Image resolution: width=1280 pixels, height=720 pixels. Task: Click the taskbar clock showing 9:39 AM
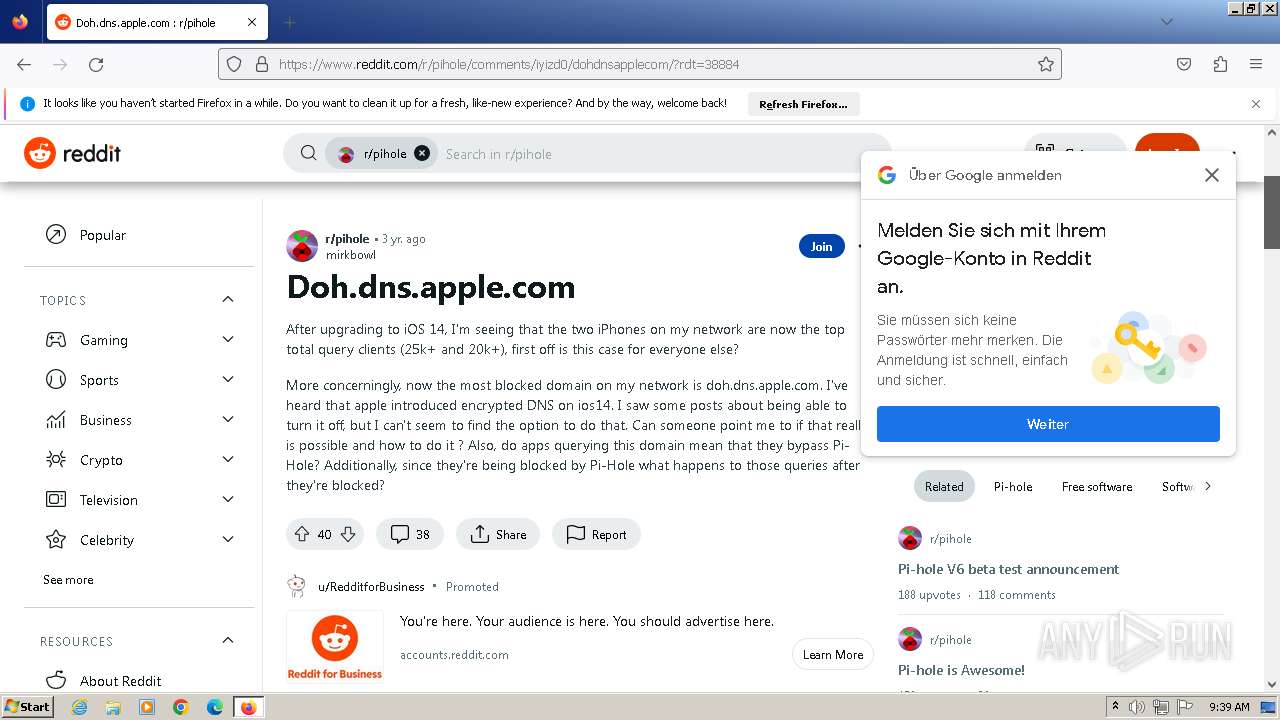1229,707
